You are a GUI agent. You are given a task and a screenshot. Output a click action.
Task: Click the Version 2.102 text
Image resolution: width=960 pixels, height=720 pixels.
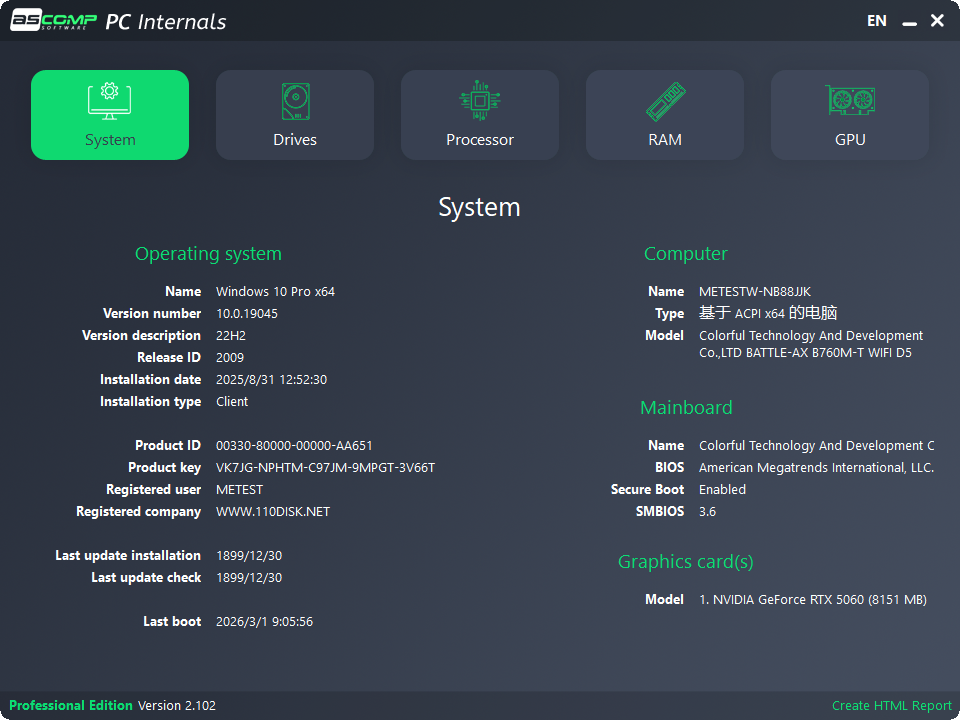point(177,705)
